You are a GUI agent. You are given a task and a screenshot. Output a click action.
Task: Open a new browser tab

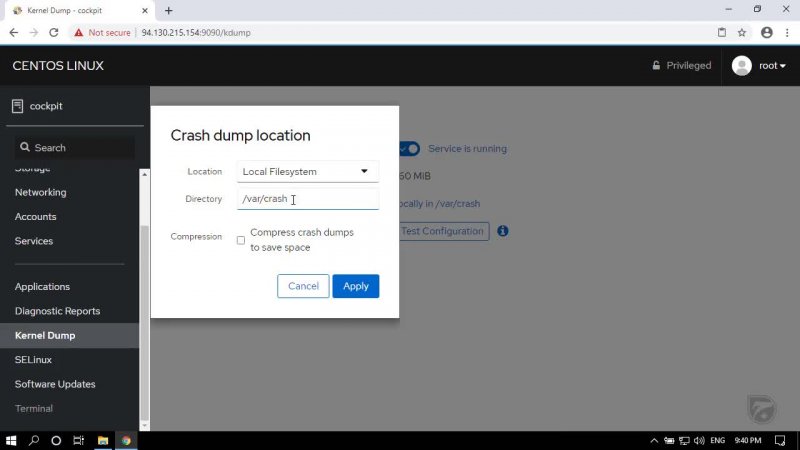coord(168,10)
